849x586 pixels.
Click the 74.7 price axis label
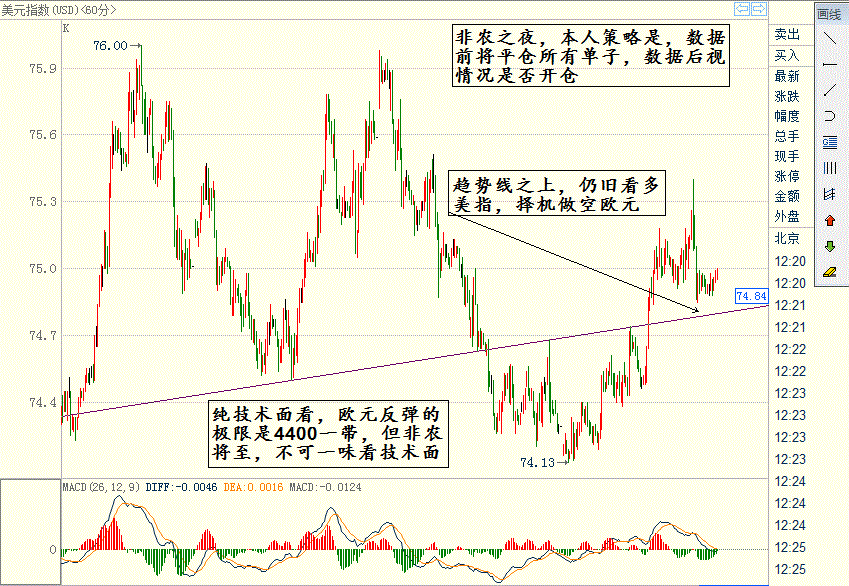(x=43, y=336)
